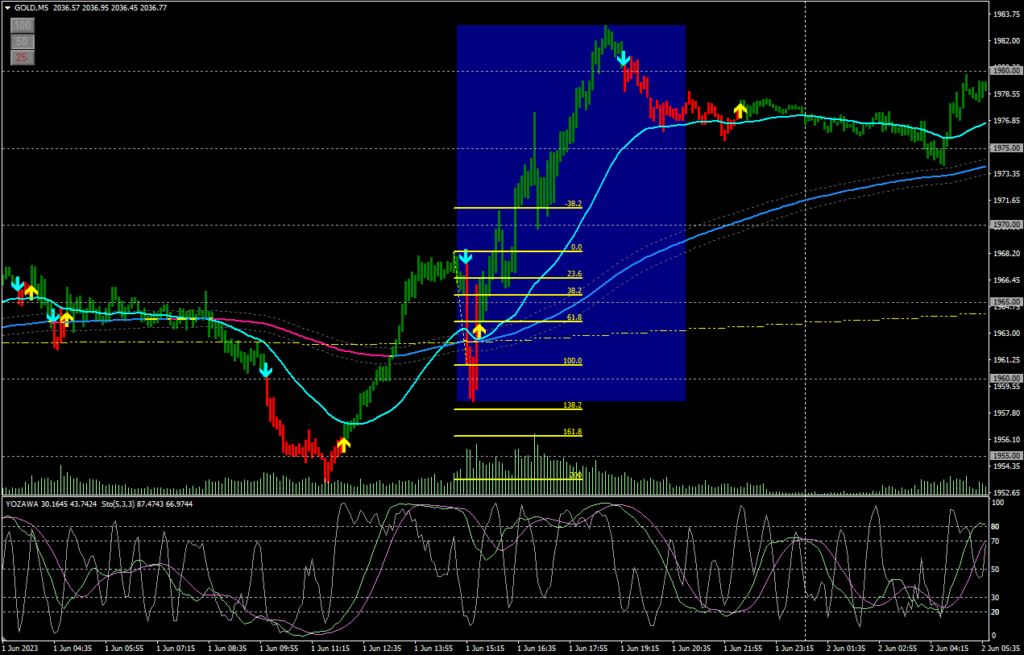
Task: Click the yellow up arrow at the lowest price bottom
Action: pos(344,444)
